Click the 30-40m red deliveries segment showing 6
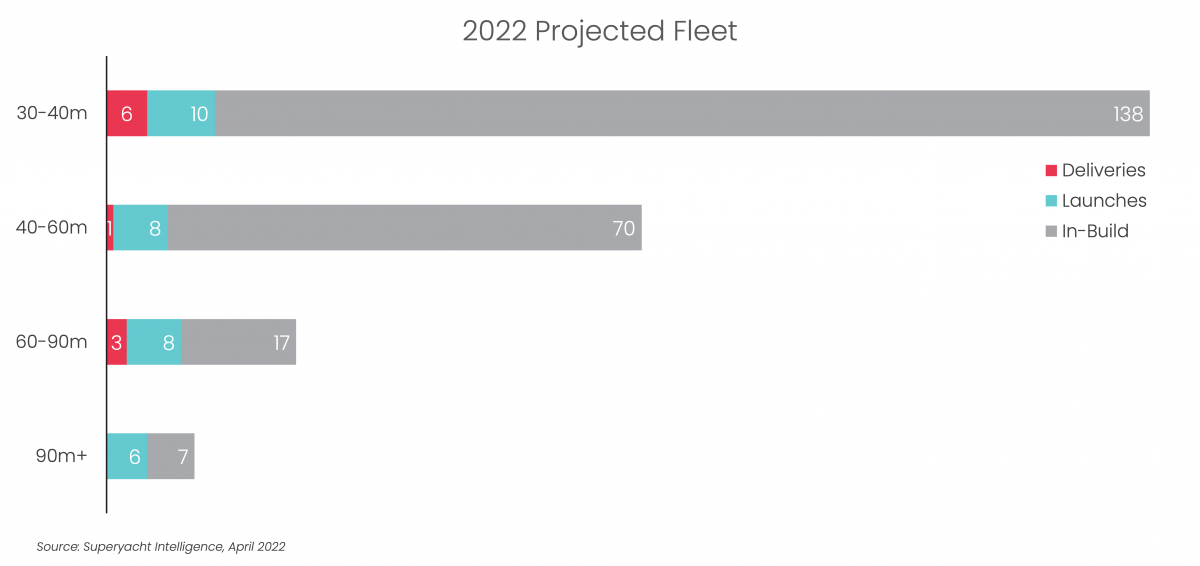The width and height of the screenshot is (1200, 566). (127, 113)
